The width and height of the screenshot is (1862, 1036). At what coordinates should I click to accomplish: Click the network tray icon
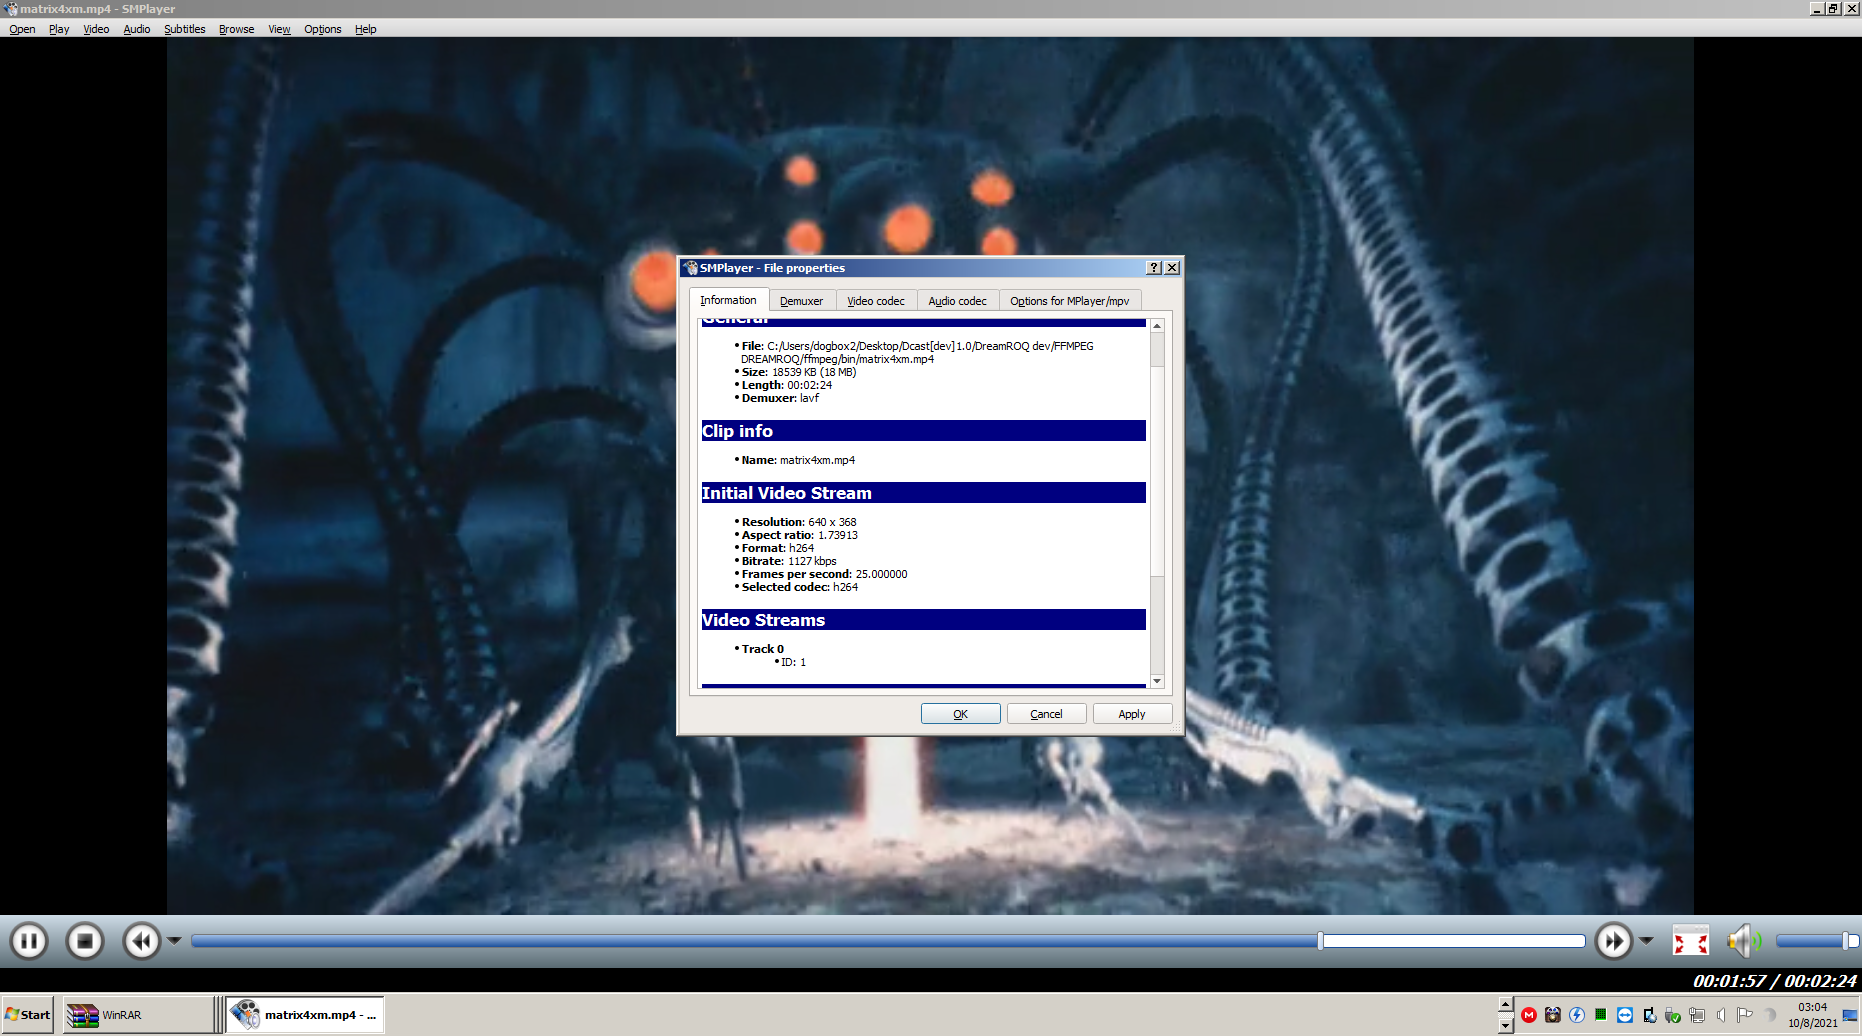click(1697, 1015)
